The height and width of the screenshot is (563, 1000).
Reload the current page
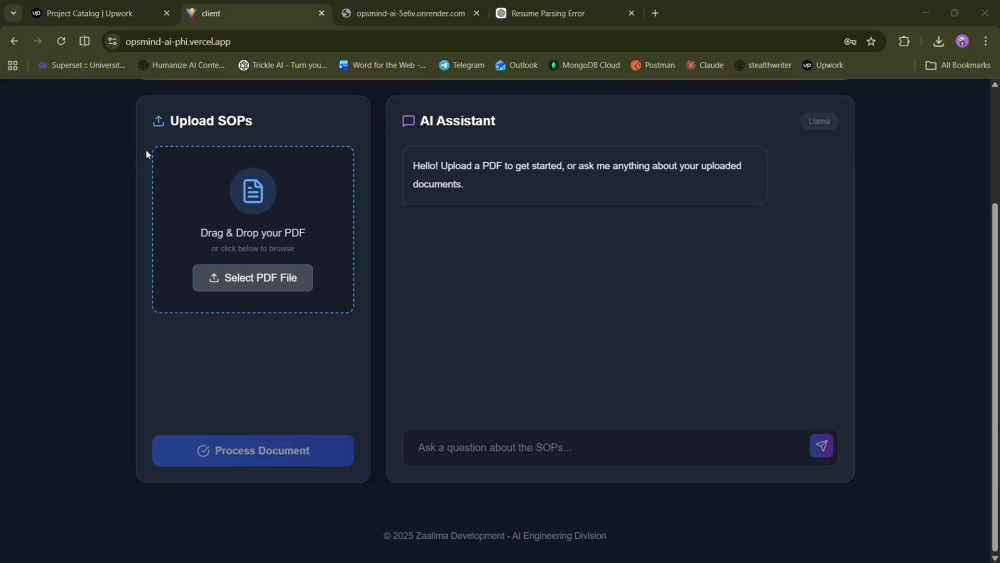(x=61, y=41)
